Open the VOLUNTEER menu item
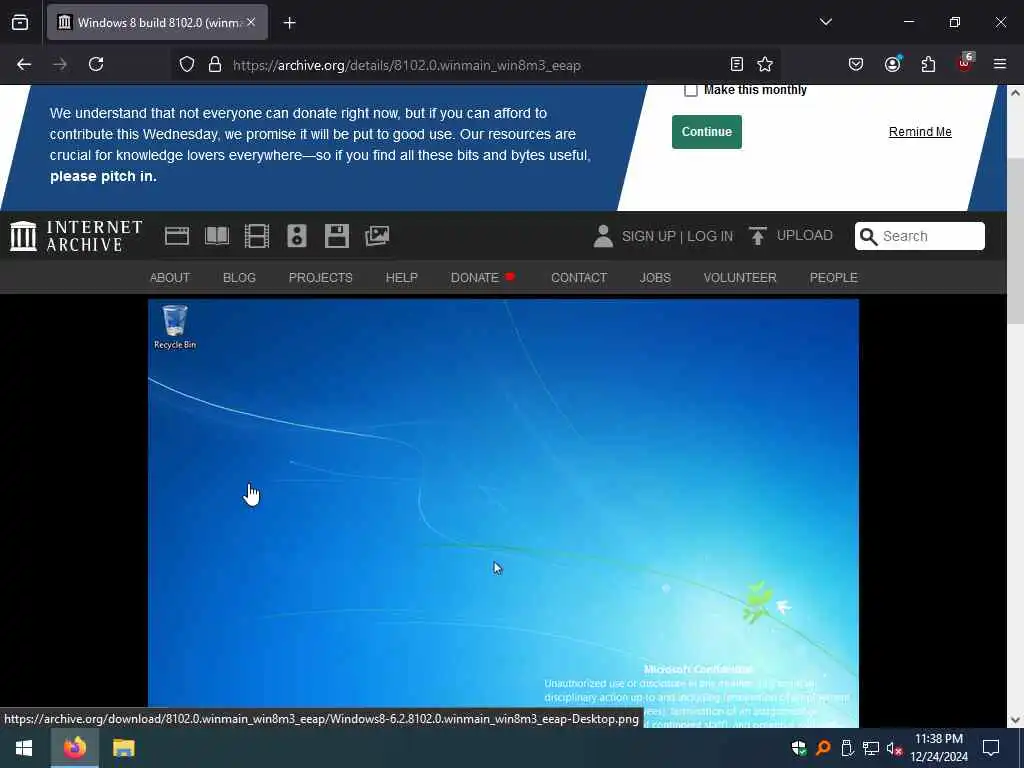The width and height of the screenshot is (1024, 768). (740, 278)
